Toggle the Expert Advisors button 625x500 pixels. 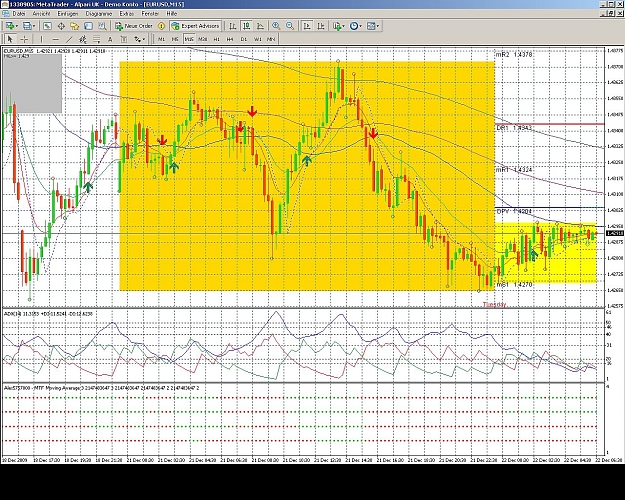(x=196, y=26)
